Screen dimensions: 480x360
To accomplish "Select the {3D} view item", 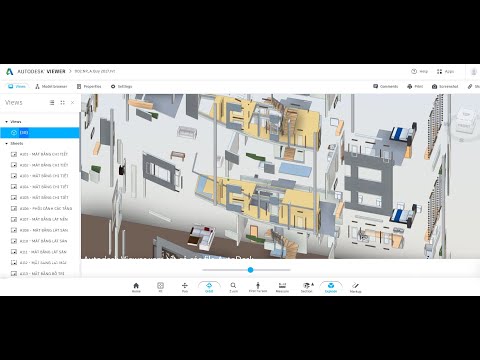I will 40,133.
